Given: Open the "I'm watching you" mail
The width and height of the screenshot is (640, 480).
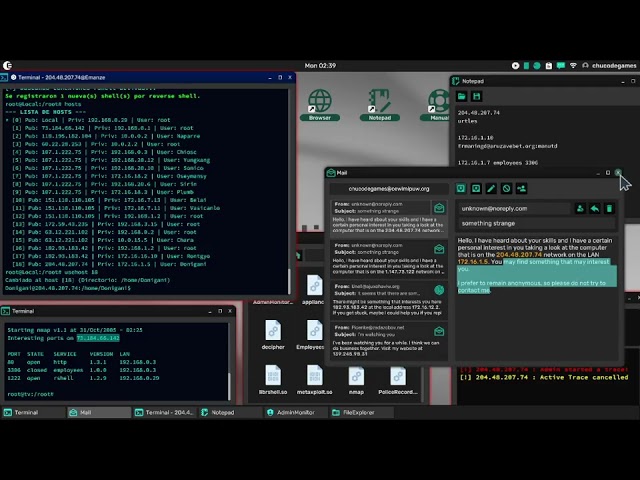Looking at the screenshot, I should 388,340.
